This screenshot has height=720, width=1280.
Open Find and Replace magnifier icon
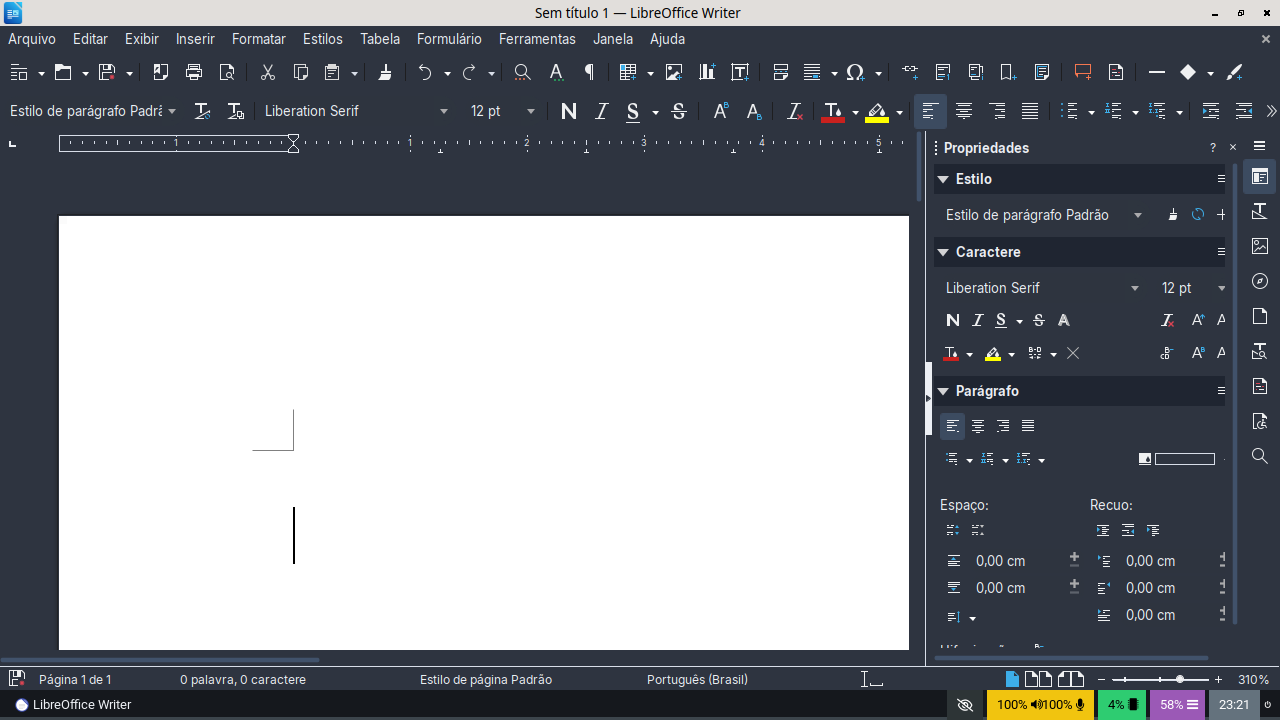[522, 72]
